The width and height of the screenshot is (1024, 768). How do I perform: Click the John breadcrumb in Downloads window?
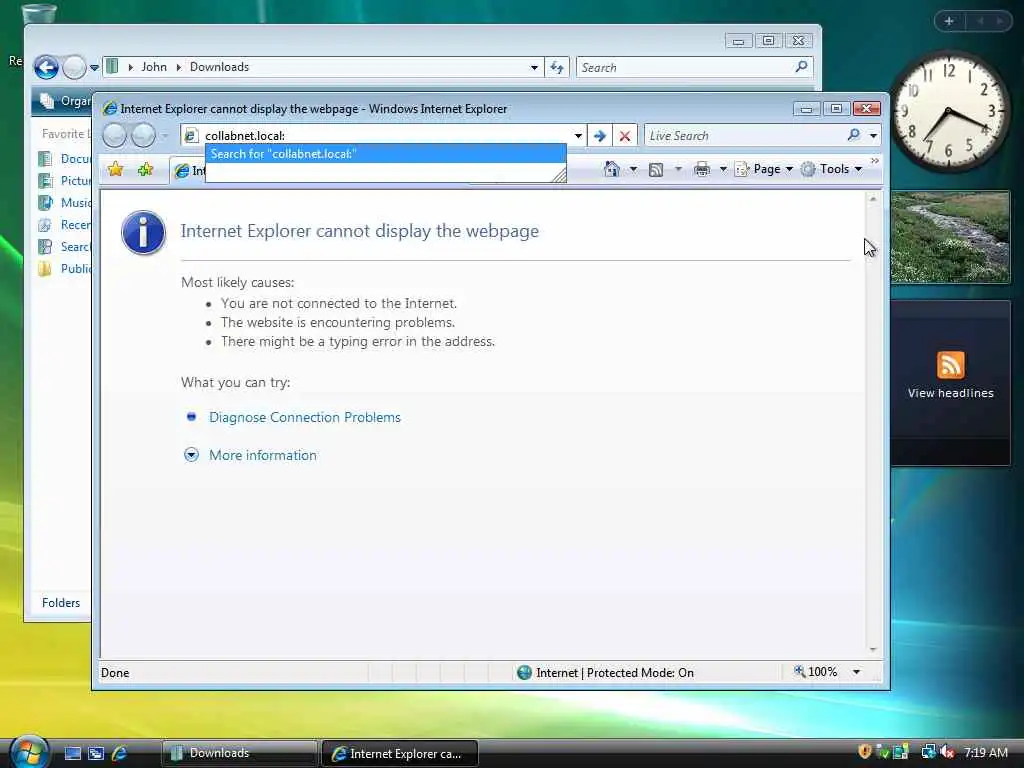click(x=154, y=67)
